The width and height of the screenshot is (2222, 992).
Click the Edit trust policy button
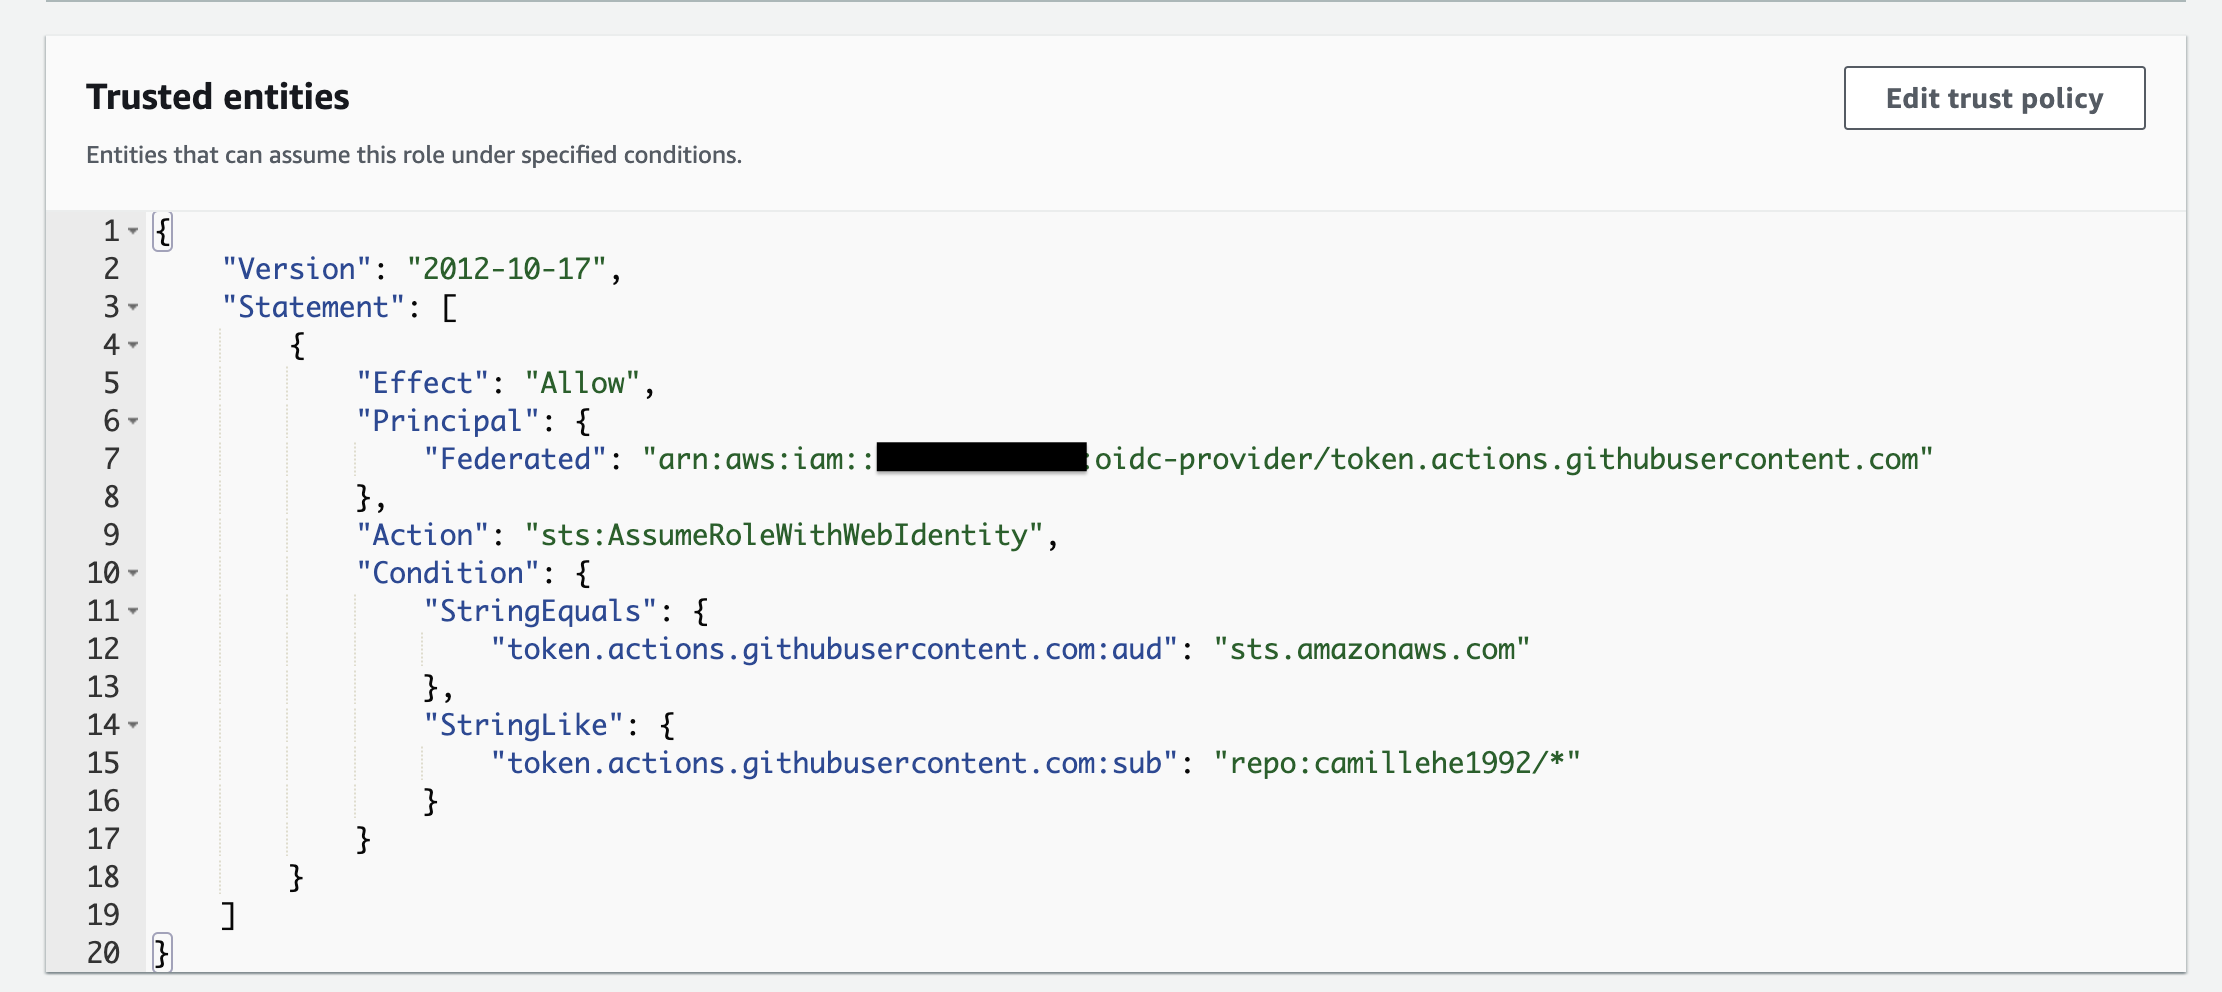[1994, 98]
